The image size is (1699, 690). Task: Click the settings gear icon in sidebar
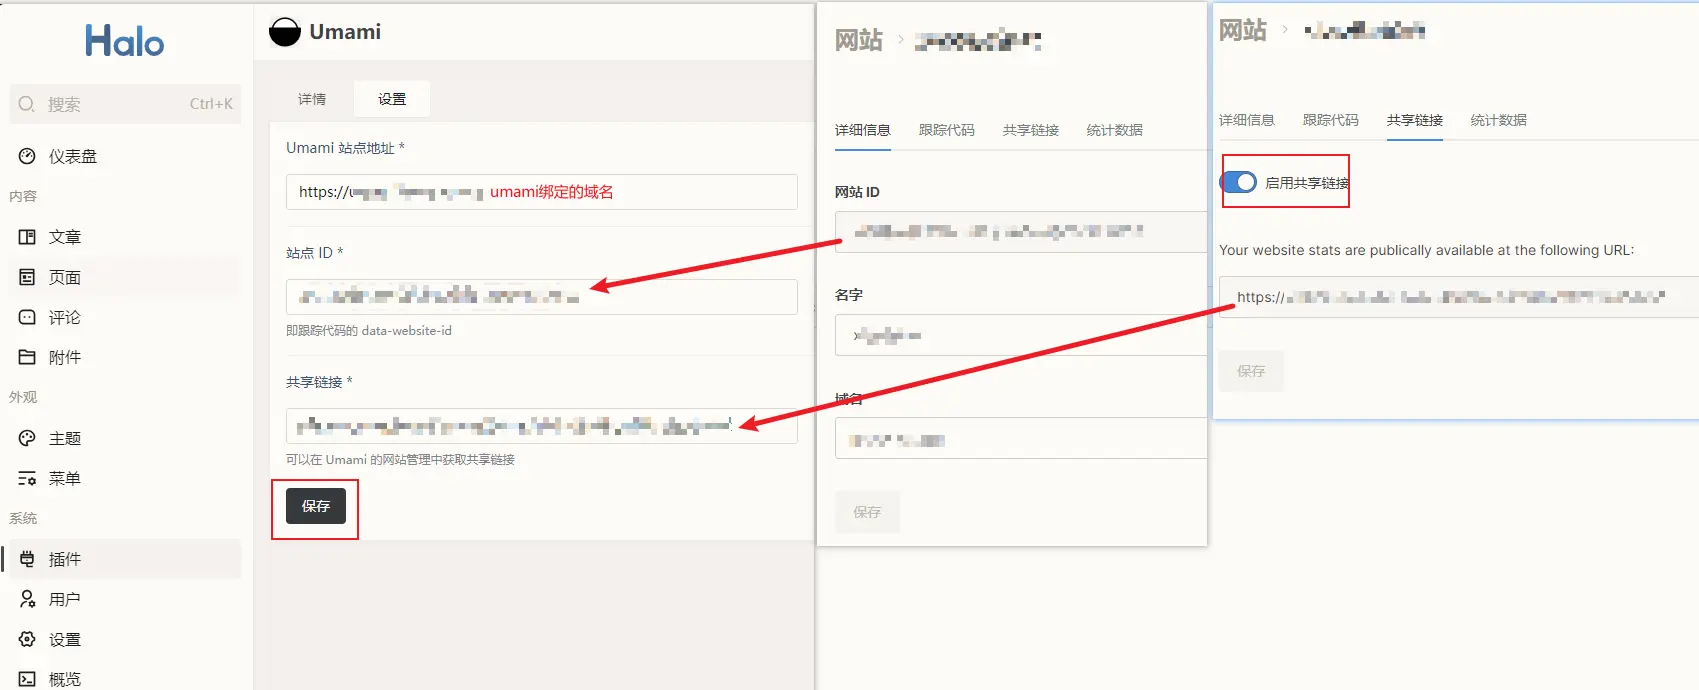coord(27,639)
